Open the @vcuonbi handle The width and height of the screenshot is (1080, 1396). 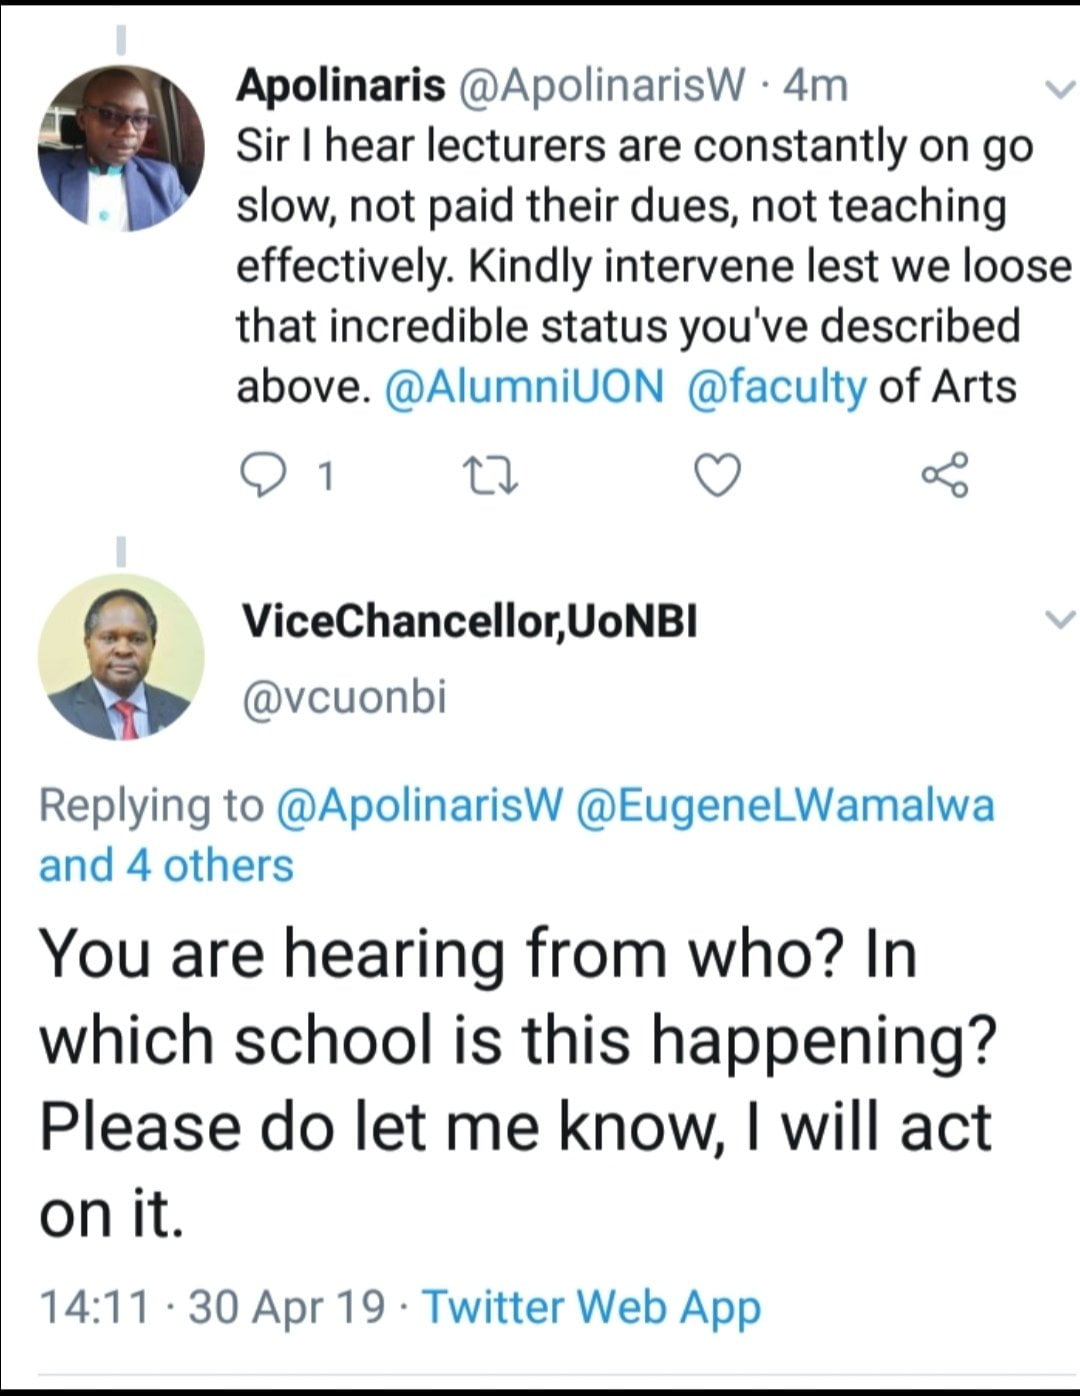point(344,697)
